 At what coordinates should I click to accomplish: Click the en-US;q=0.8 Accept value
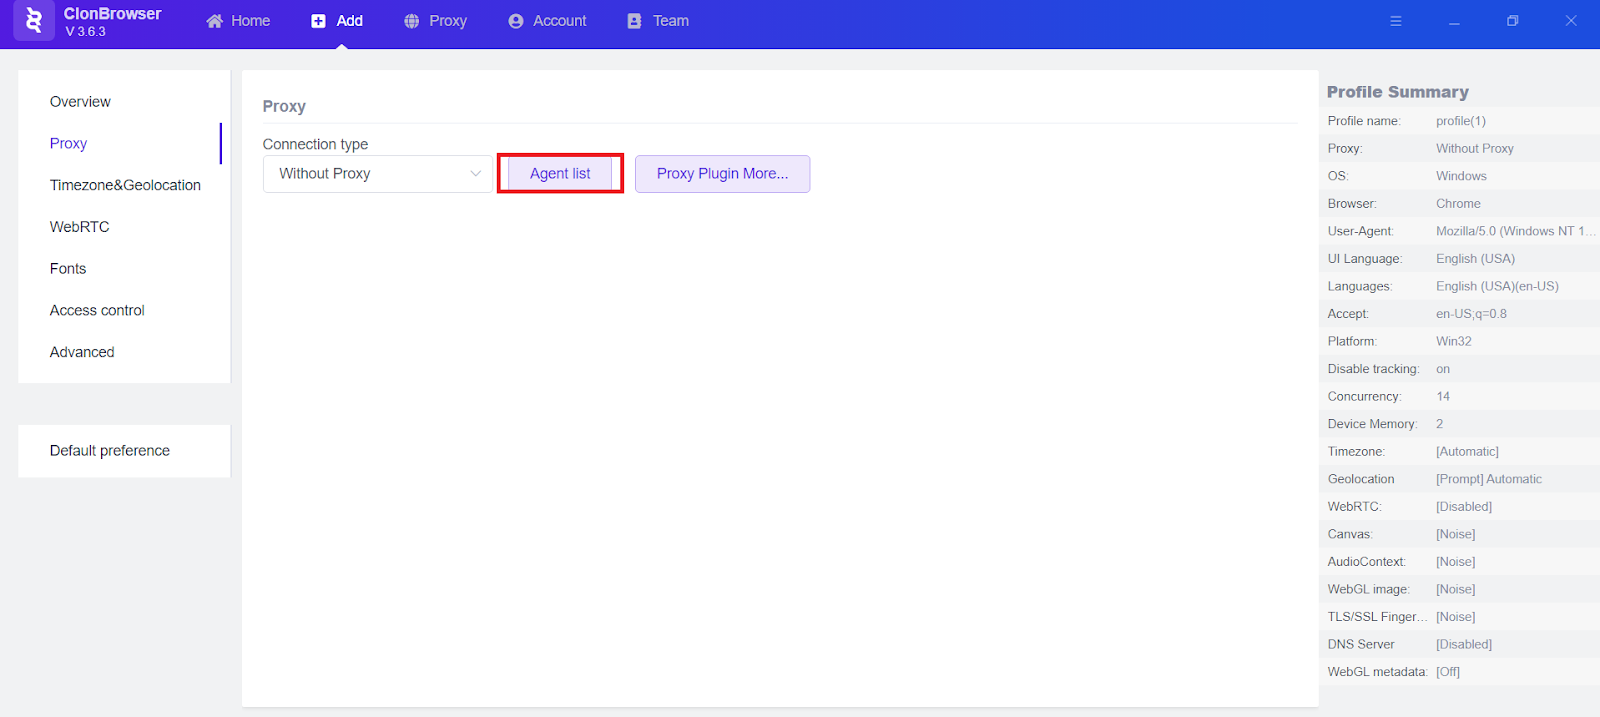tap(1471, 314)
